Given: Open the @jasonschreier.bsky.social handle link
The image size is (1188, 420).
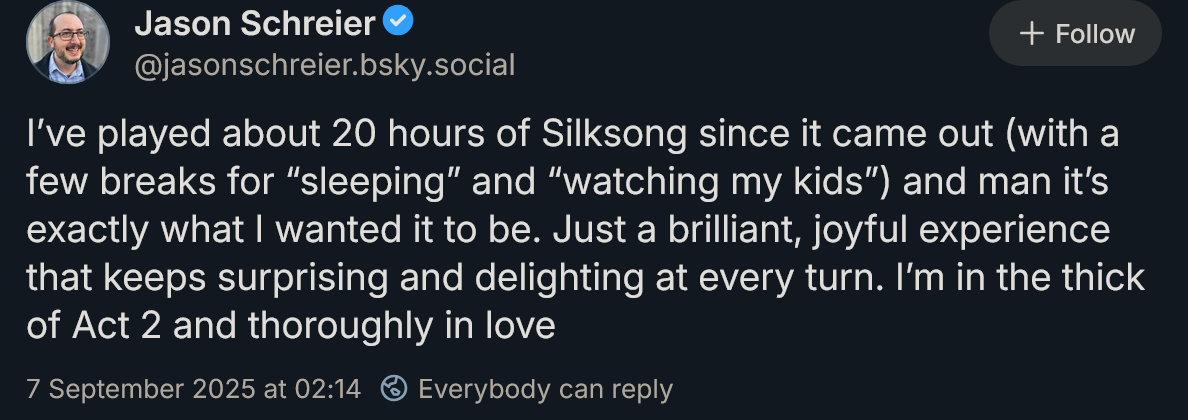Looking at the screenshot, I should click(324, 66).
